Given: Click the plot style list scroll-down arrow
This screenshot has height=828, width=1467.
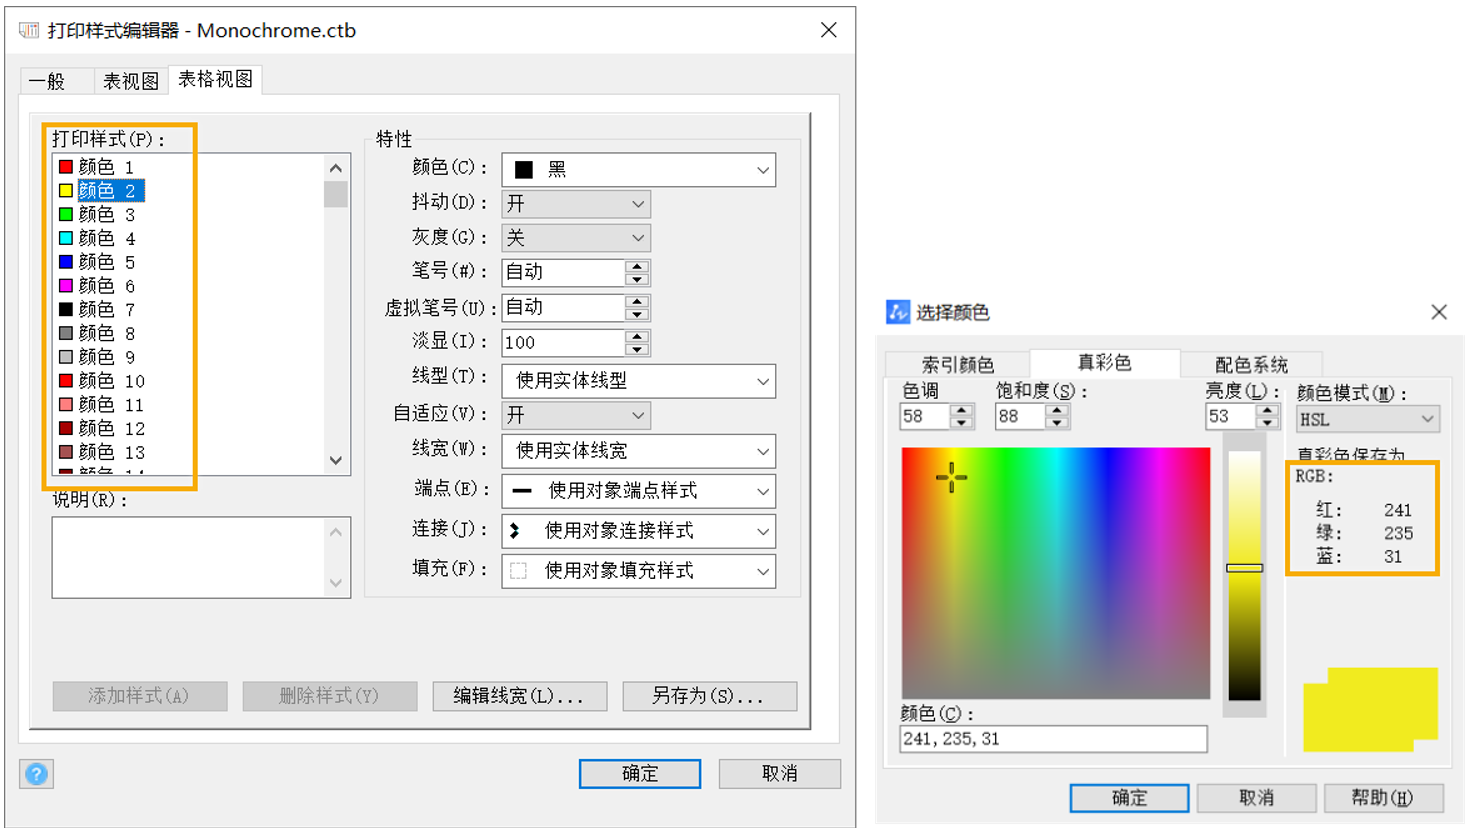Looking at the screenshot, I should (336, 461).
